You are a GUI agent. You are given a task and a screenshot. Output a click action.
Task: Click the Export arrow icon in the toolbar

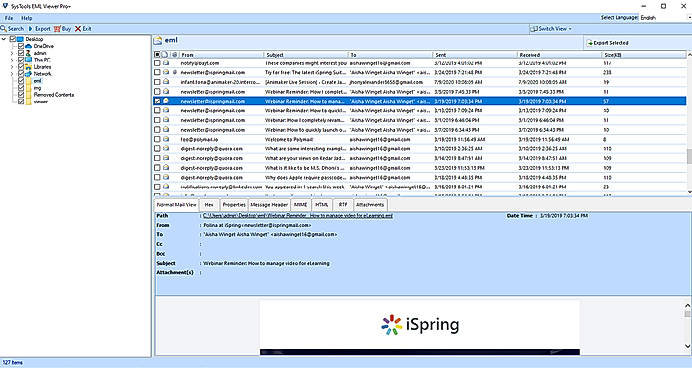[31, 29]
